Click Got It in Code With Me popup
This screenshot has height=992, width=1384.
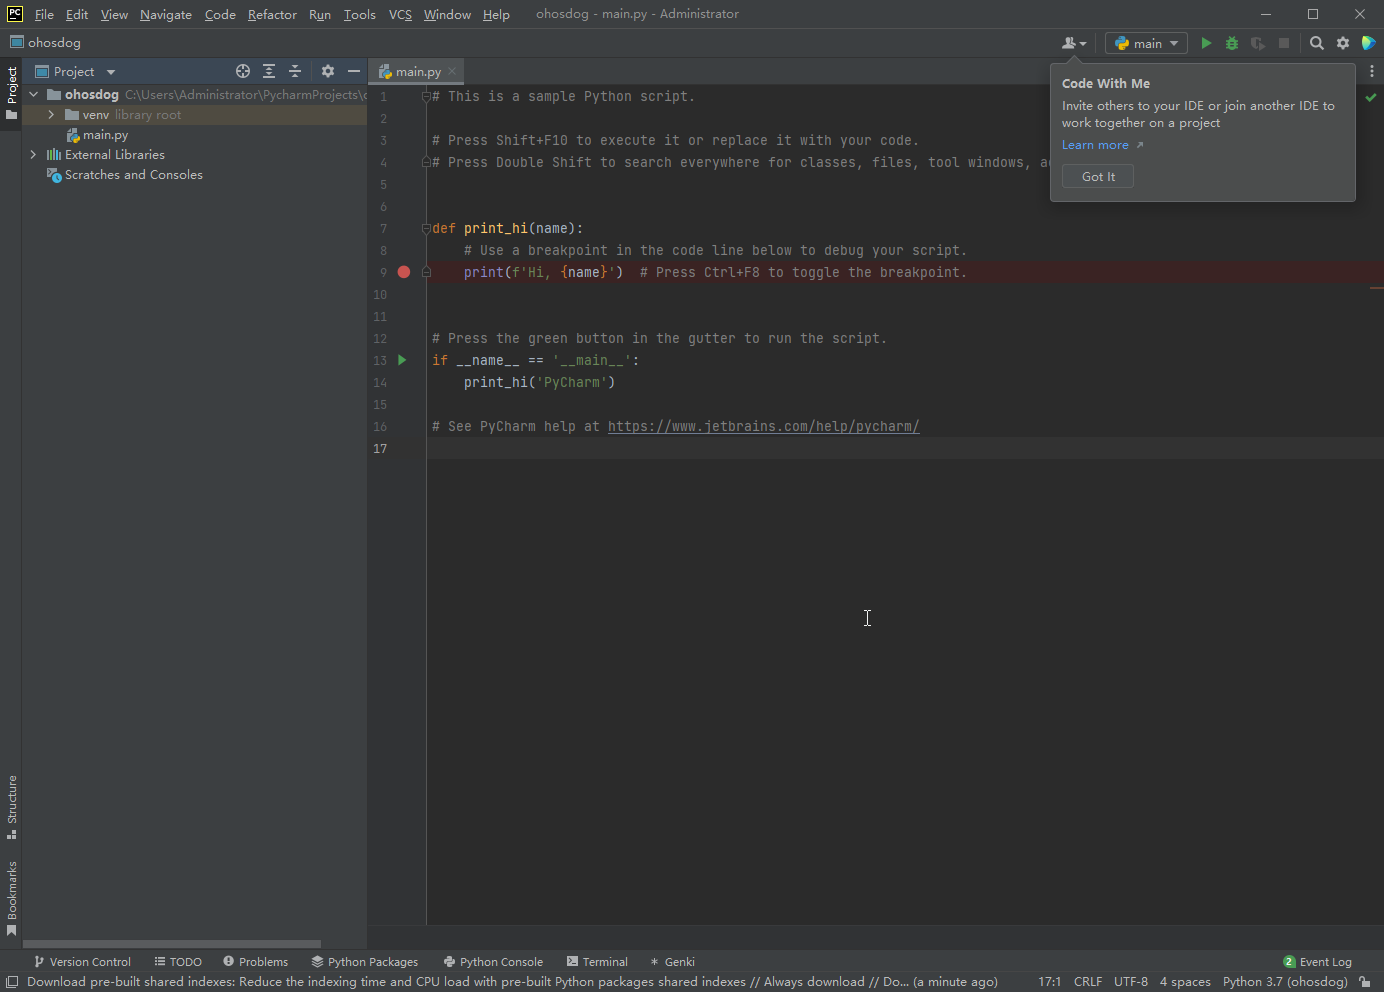(x=1098, y=176)
